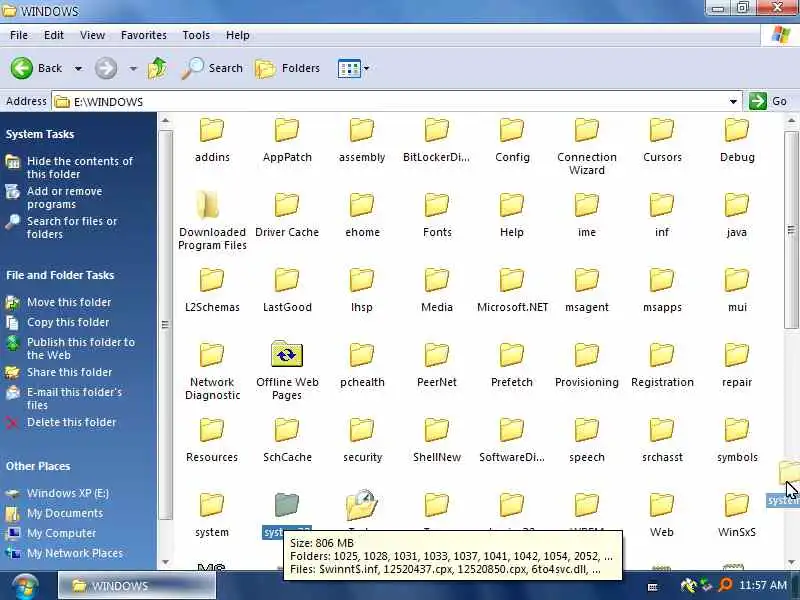Click E-mail this folder's files
The image size is (800, 600).
[74, 398]
